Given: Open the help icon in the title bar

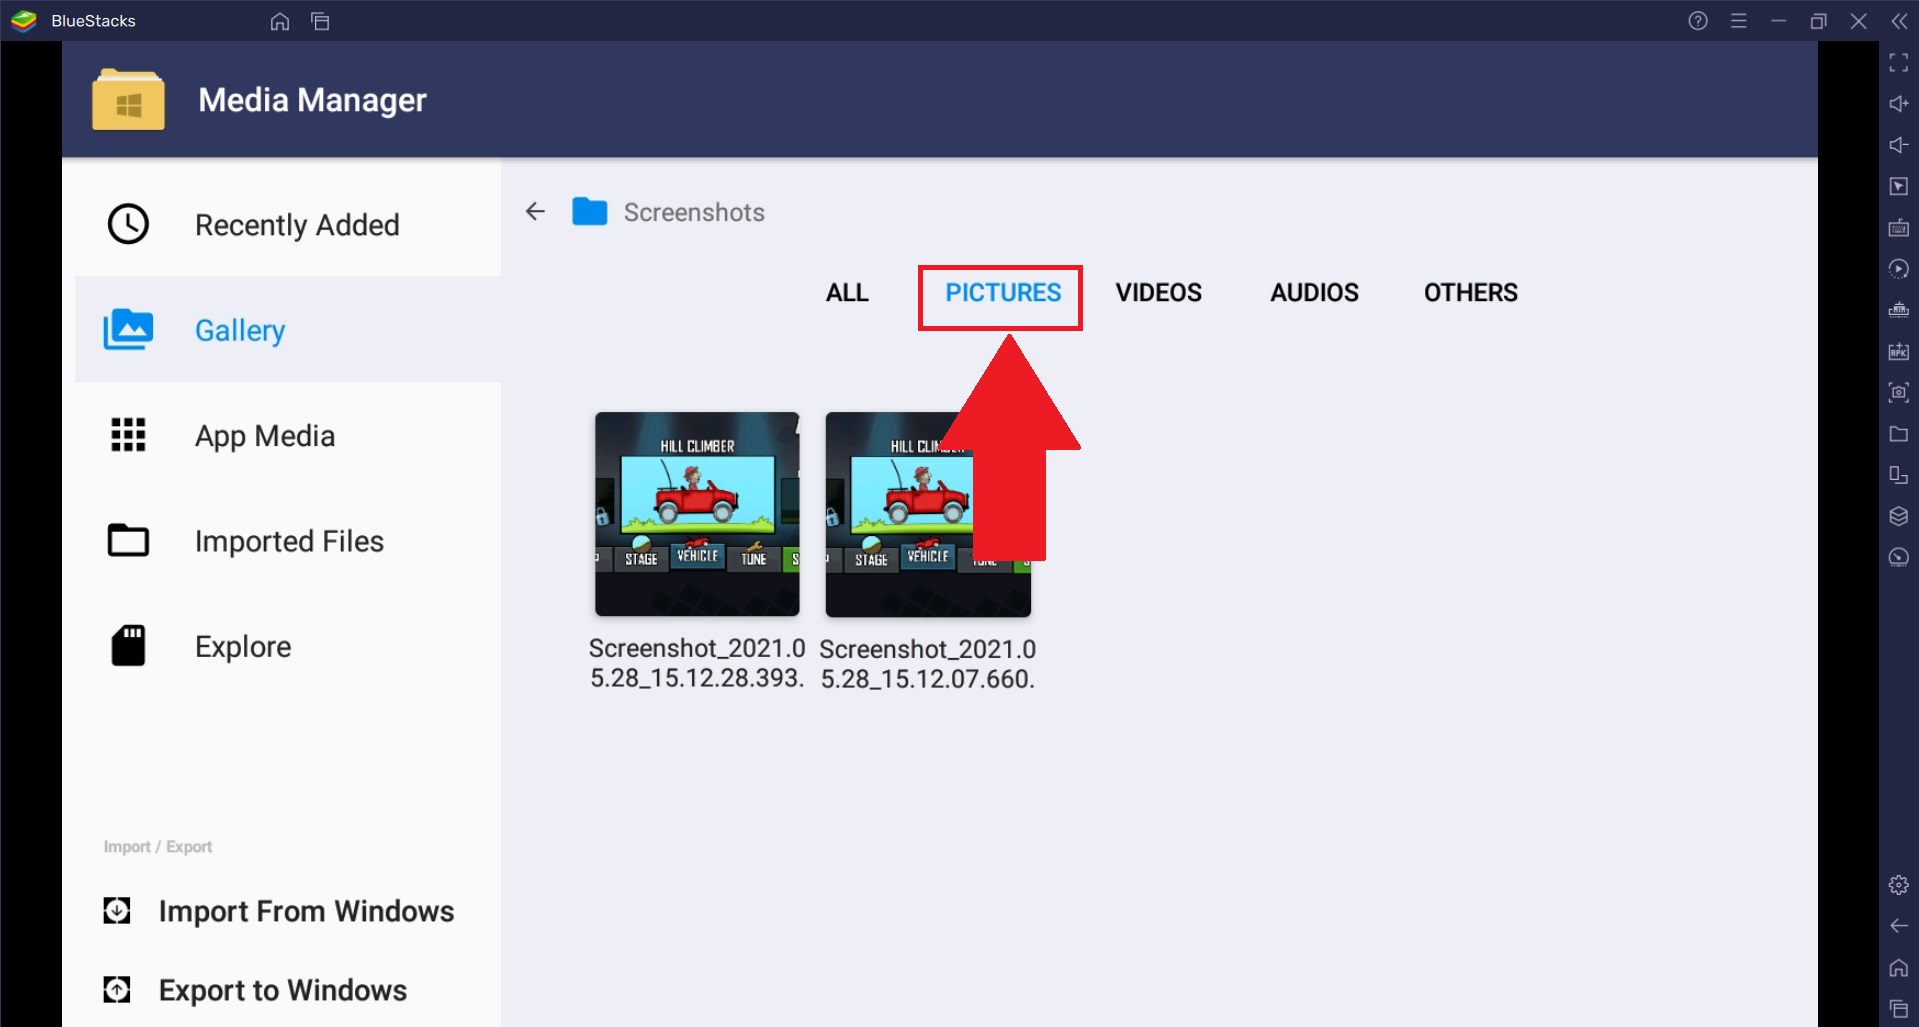Looking at the screenshot, I should (x=1697, y=21).
